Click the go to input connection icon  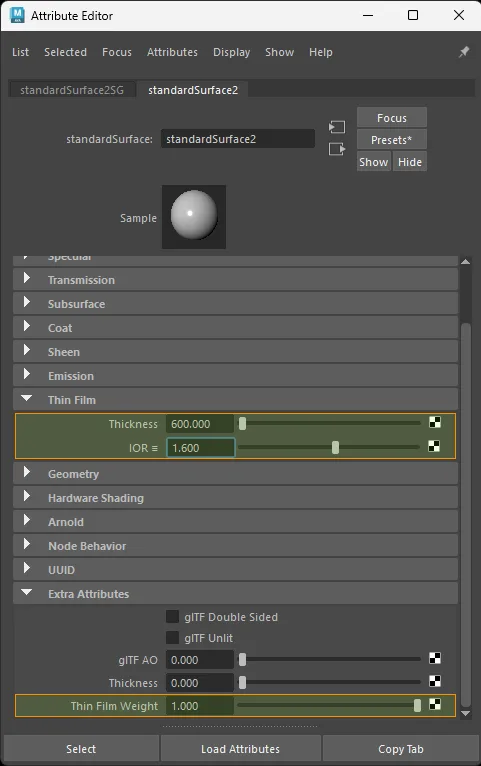[x=337, y=127]
